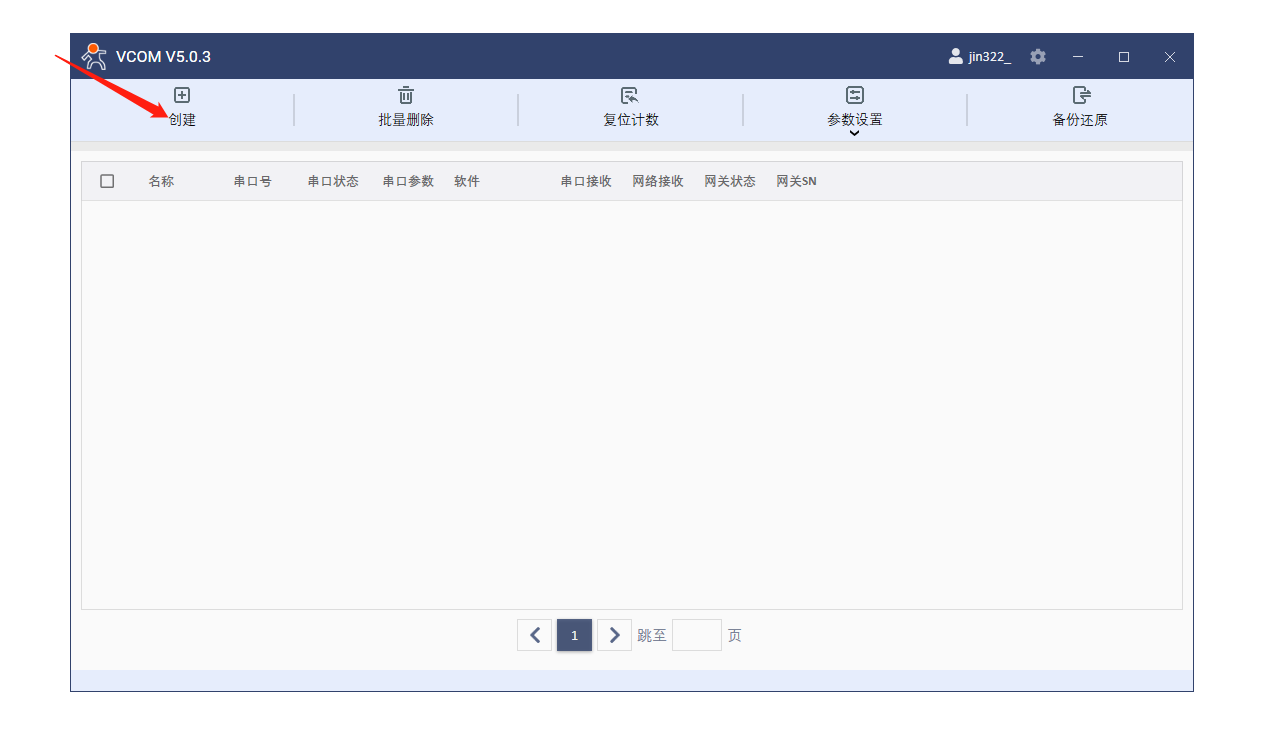Click the 网关SN column header
The width and height of the screenshot is (1266, 732).
click(x=796, y=181)
